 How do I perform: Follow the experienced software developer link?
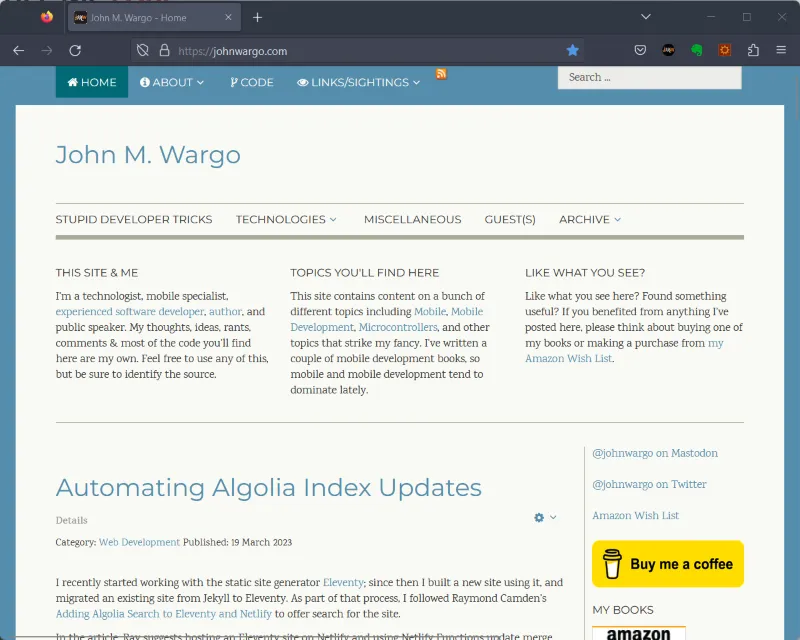click(130, 312)
